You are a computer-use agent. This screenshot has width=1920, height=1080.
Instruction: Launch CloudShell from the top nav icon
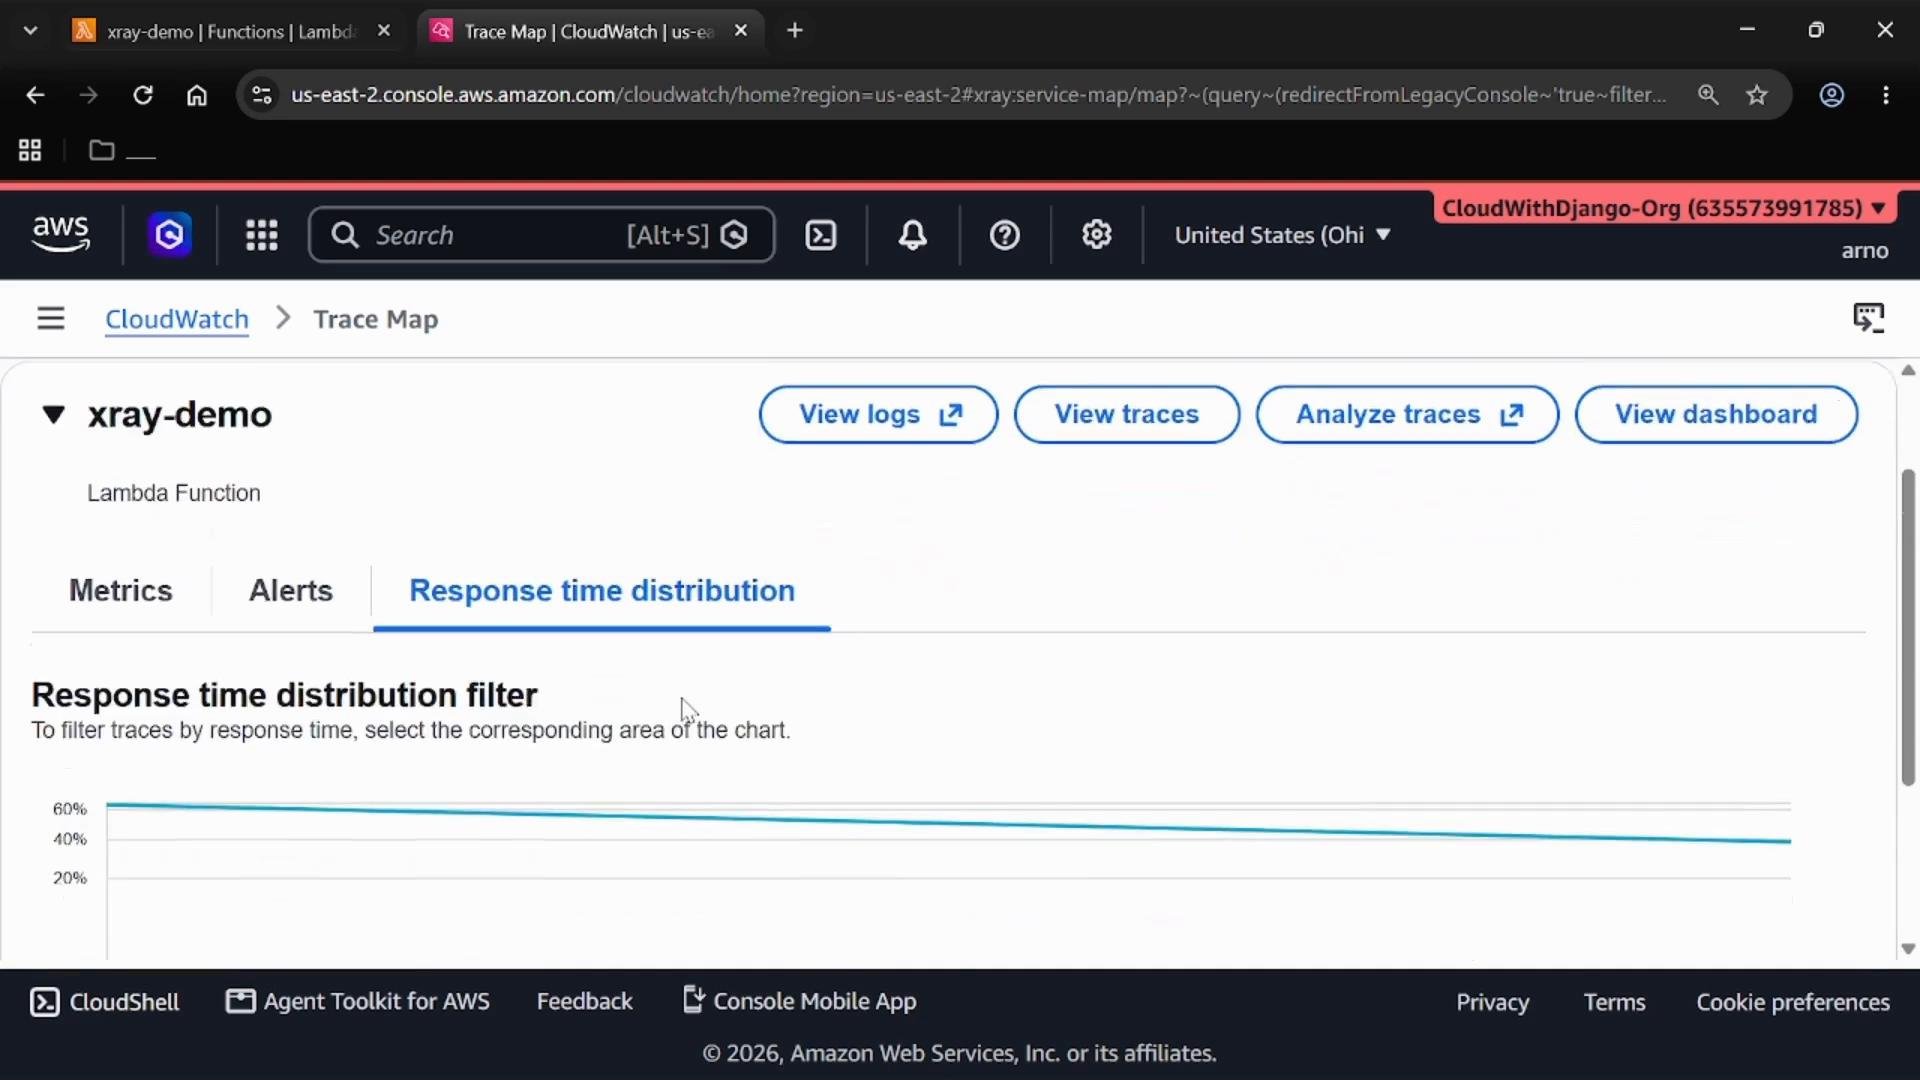click(x=821, y=235)
